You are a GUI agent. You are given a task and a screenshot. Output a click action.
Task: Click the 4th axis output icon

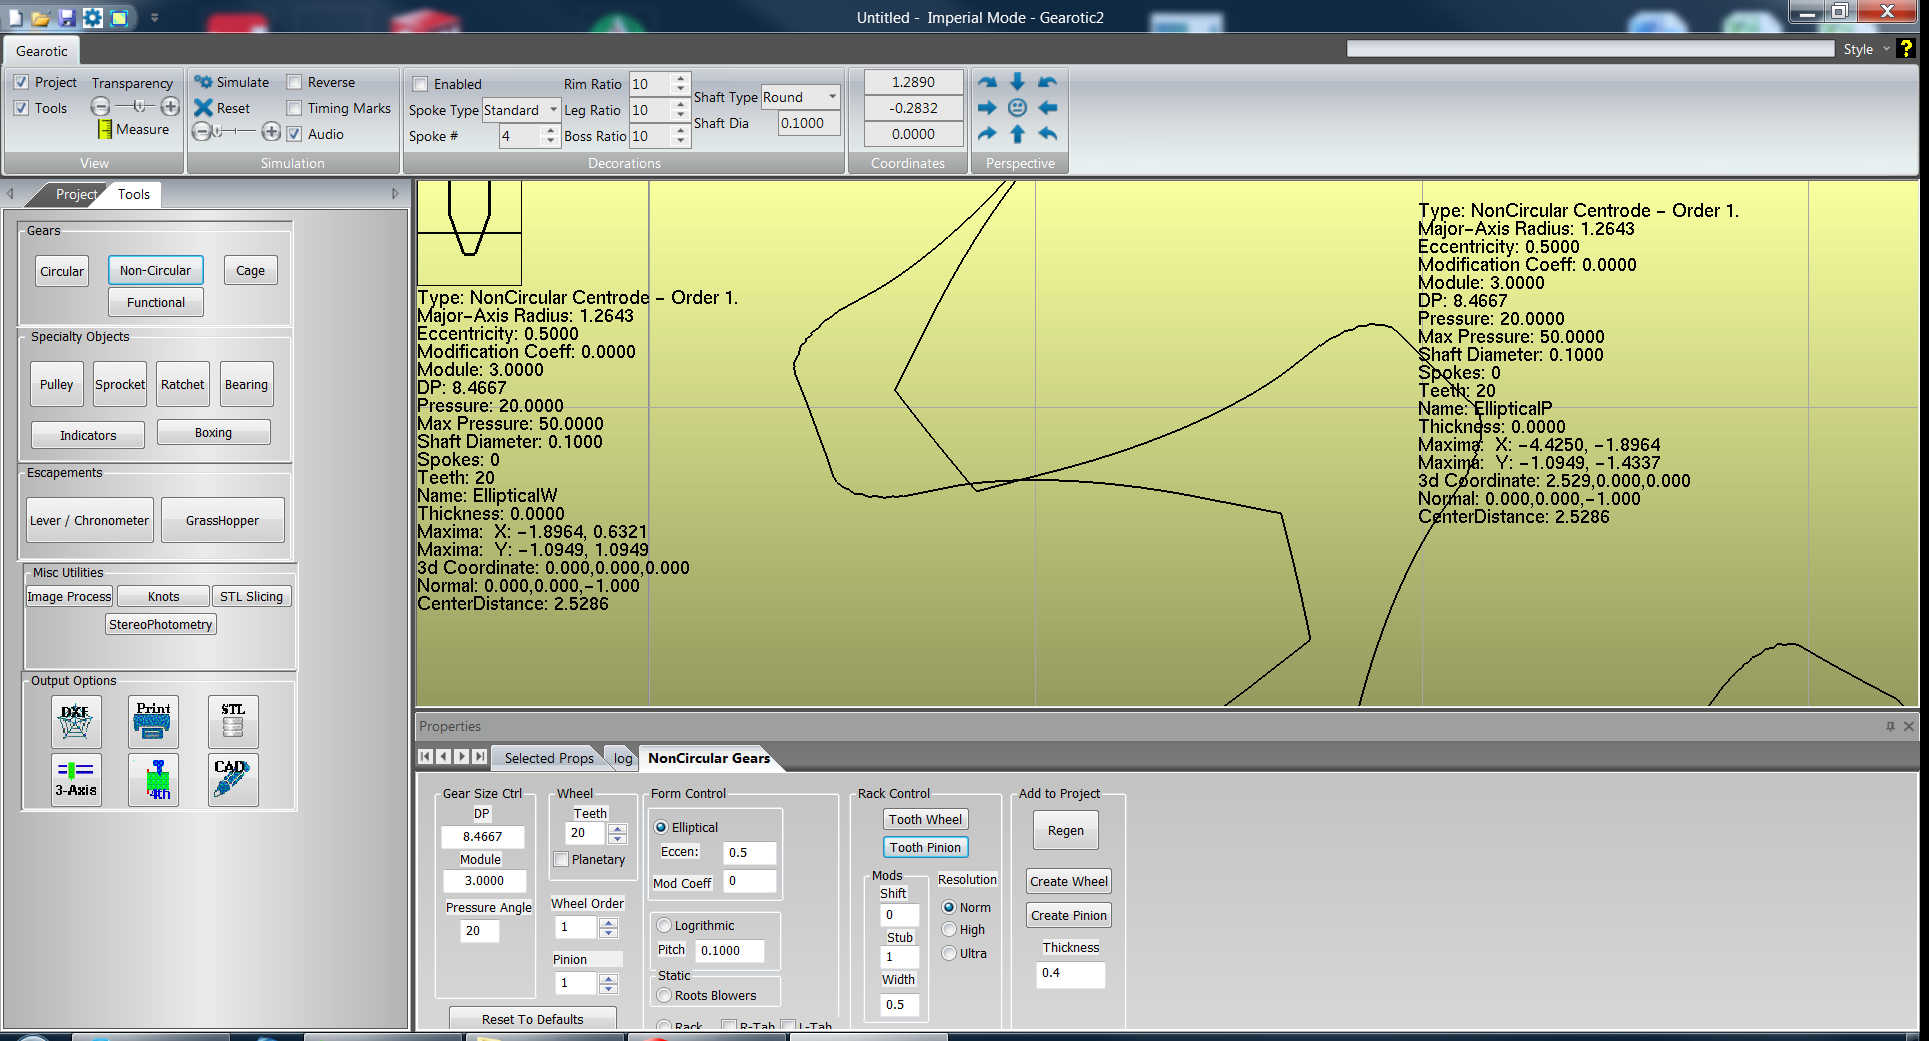(153, 780)
